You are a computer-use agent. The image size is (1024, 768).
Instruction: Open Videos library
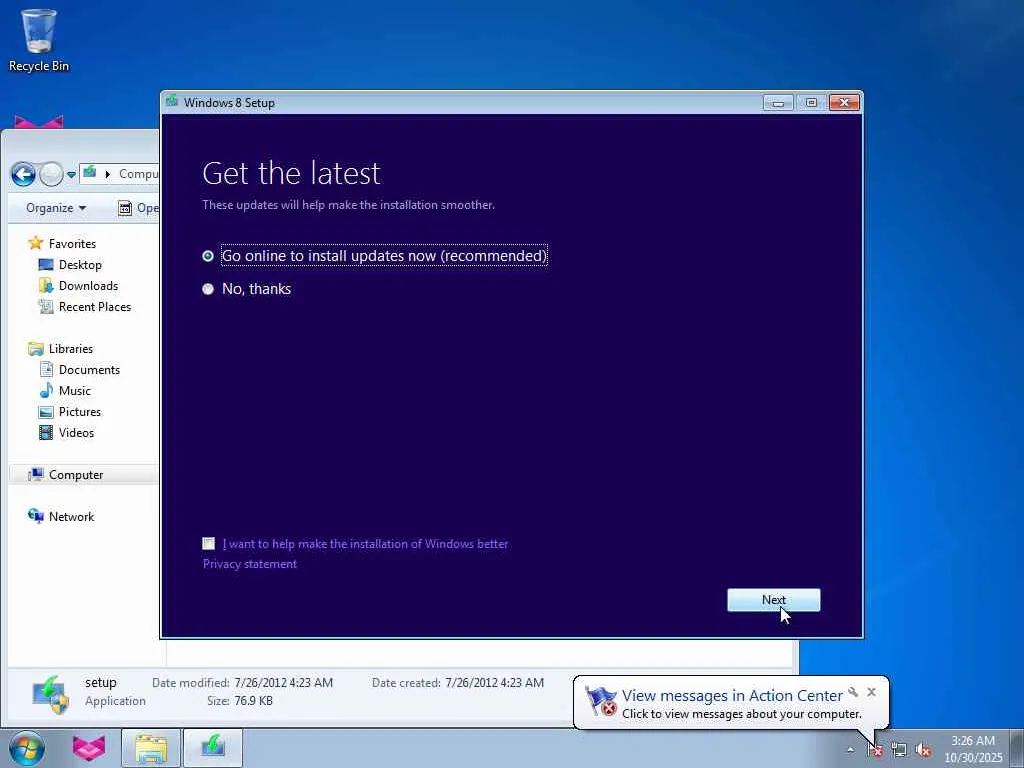[76, 432]
